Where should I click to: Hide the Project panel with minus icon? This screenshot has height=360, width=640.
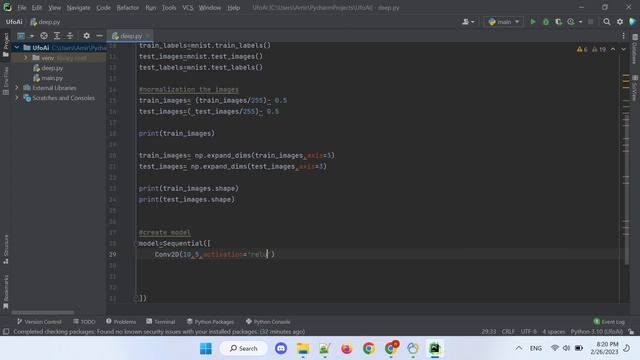coord(99,36)
